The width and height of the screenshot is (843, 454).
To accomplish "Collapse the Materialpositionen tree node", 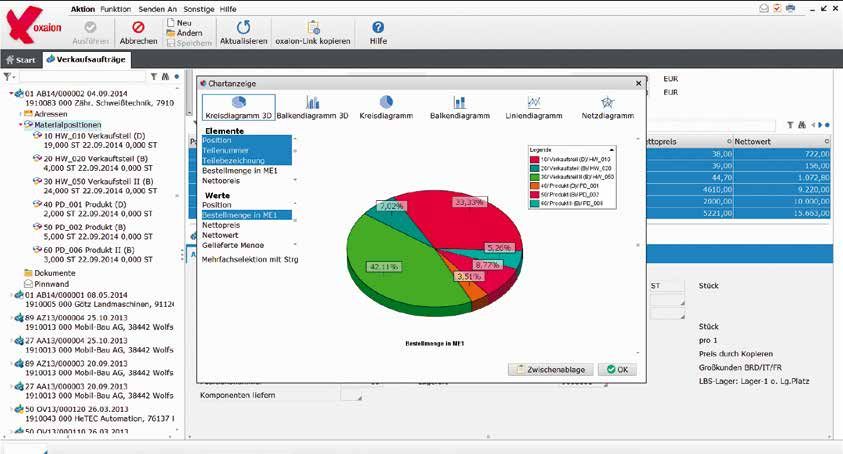I will pos(21,125).
